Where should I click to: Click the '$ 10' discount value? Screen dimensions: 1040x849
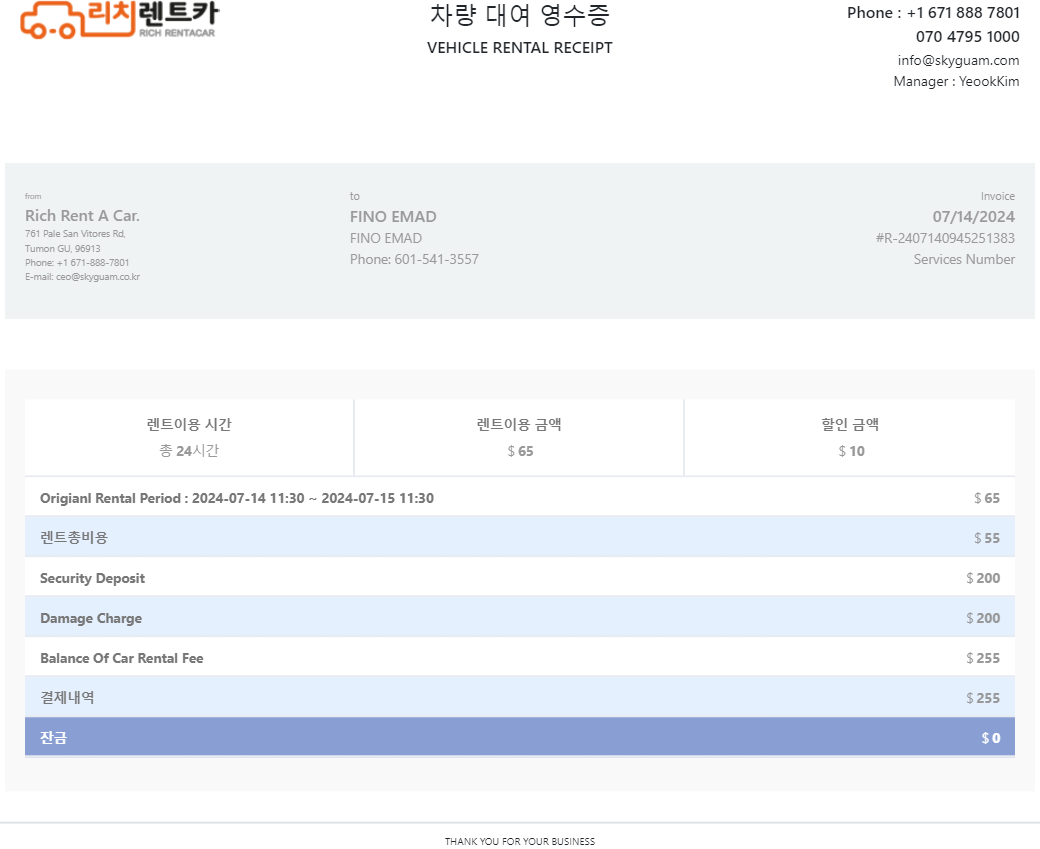coord(851,451)
